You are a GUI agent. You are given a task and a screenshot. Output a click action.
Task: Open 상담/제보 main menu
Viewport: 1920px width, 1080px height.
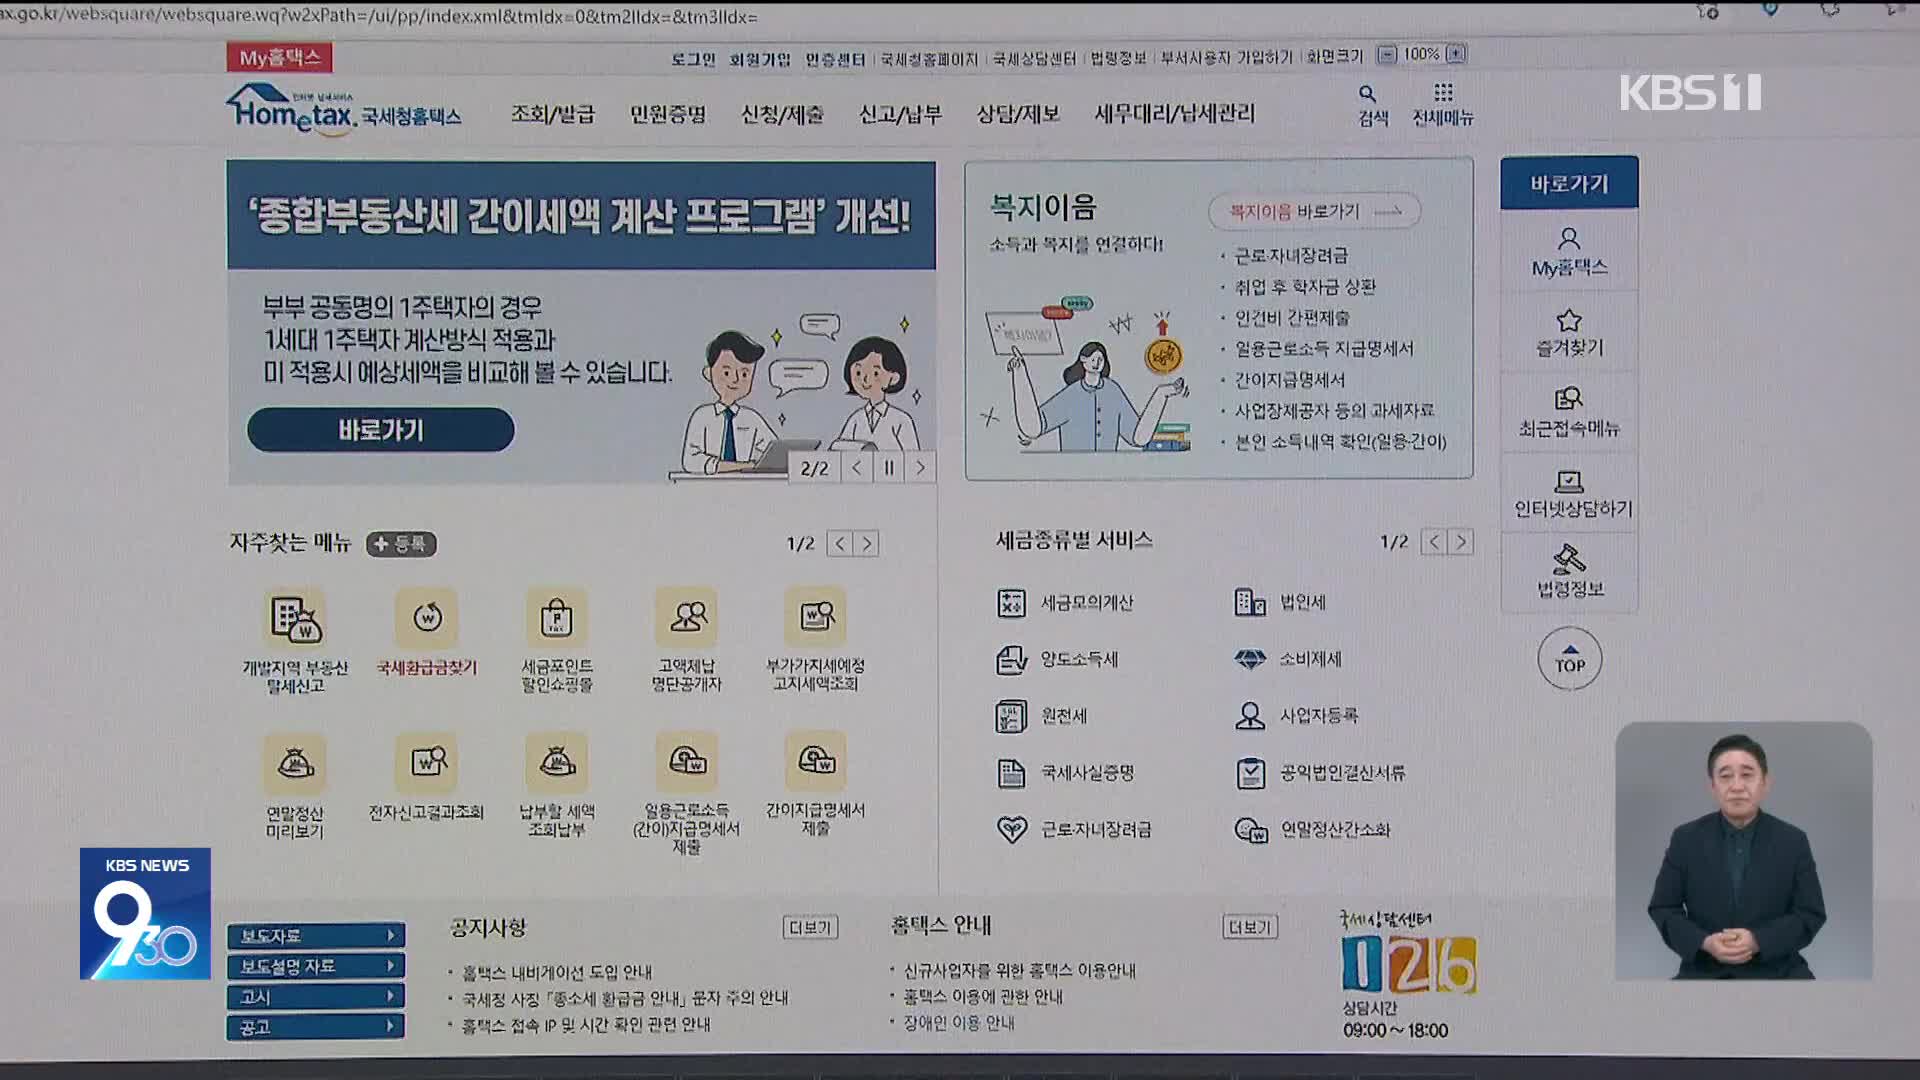click(1018, 114)
